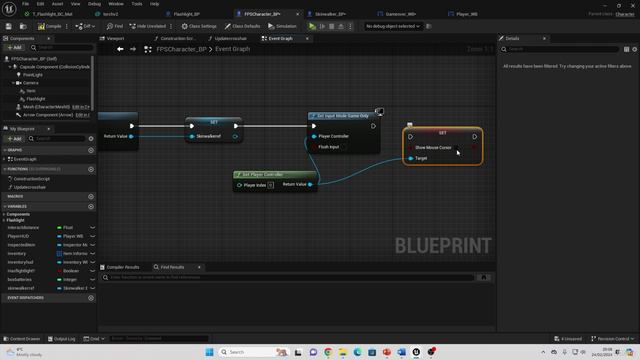Click the frame-skip play control

pyautogui.click(x=322, y=26)
